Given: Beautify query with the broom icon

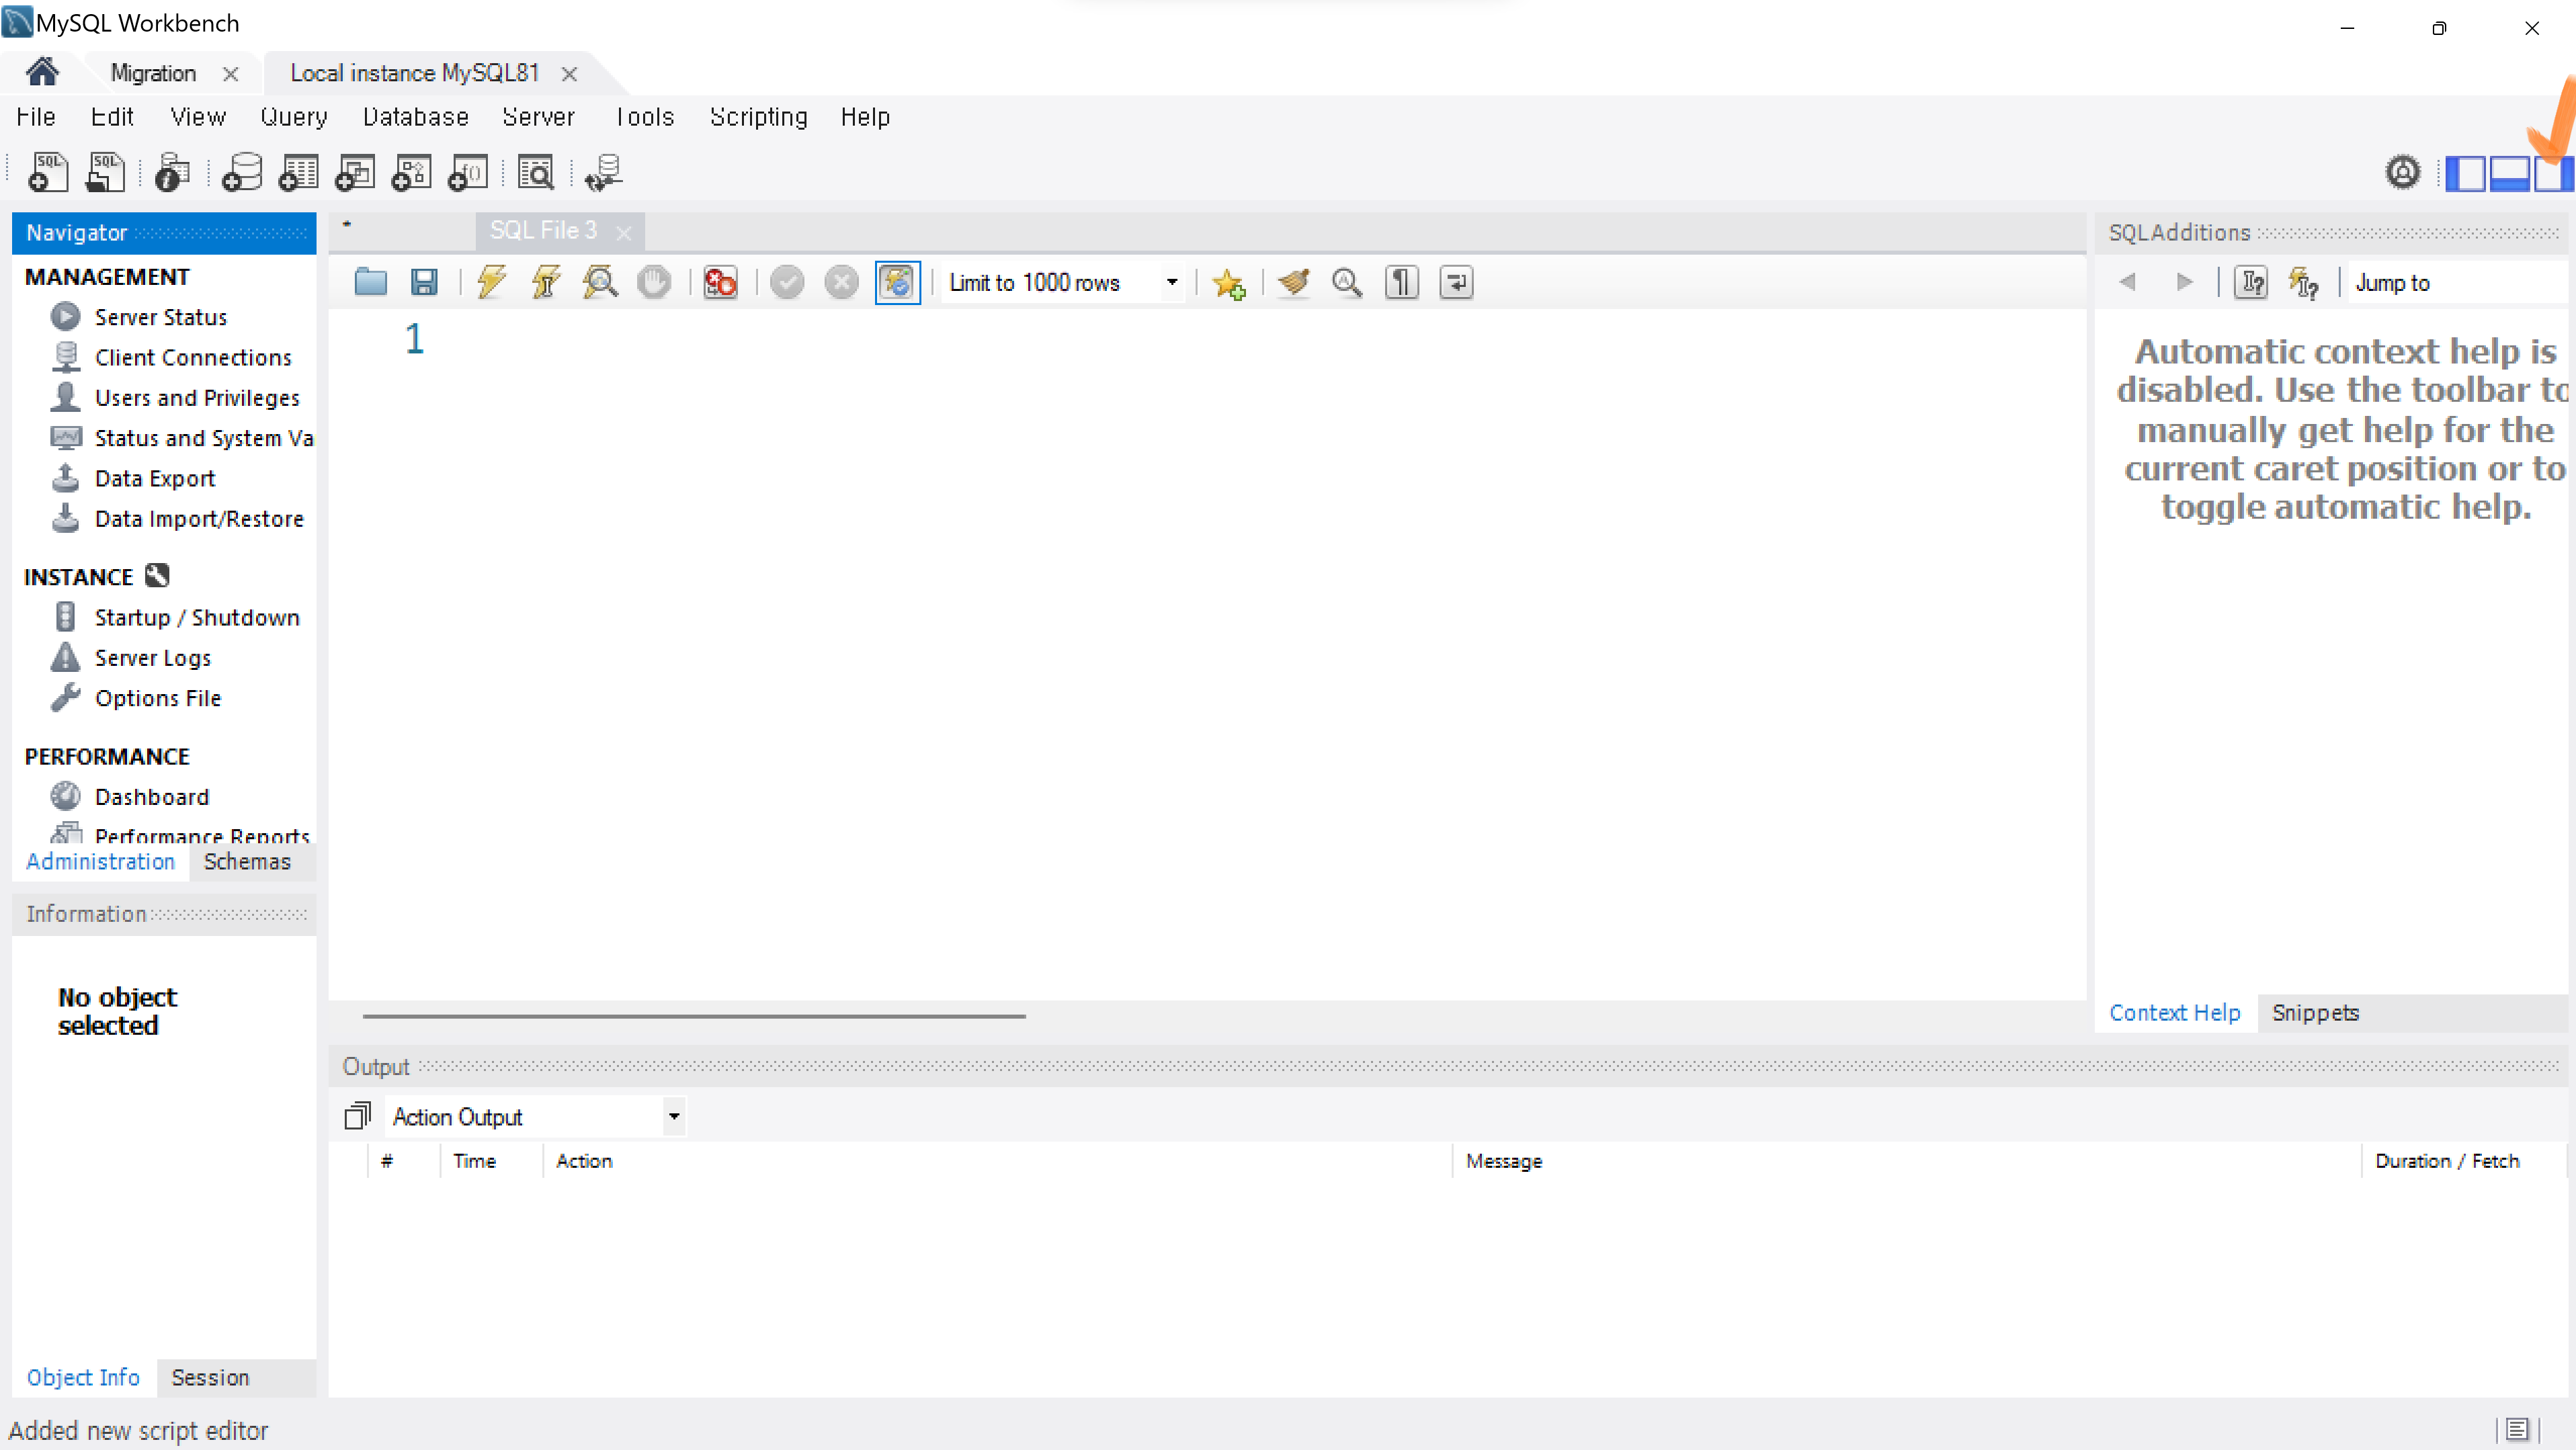Looking at the screenshot, I should pos(1293,283).
